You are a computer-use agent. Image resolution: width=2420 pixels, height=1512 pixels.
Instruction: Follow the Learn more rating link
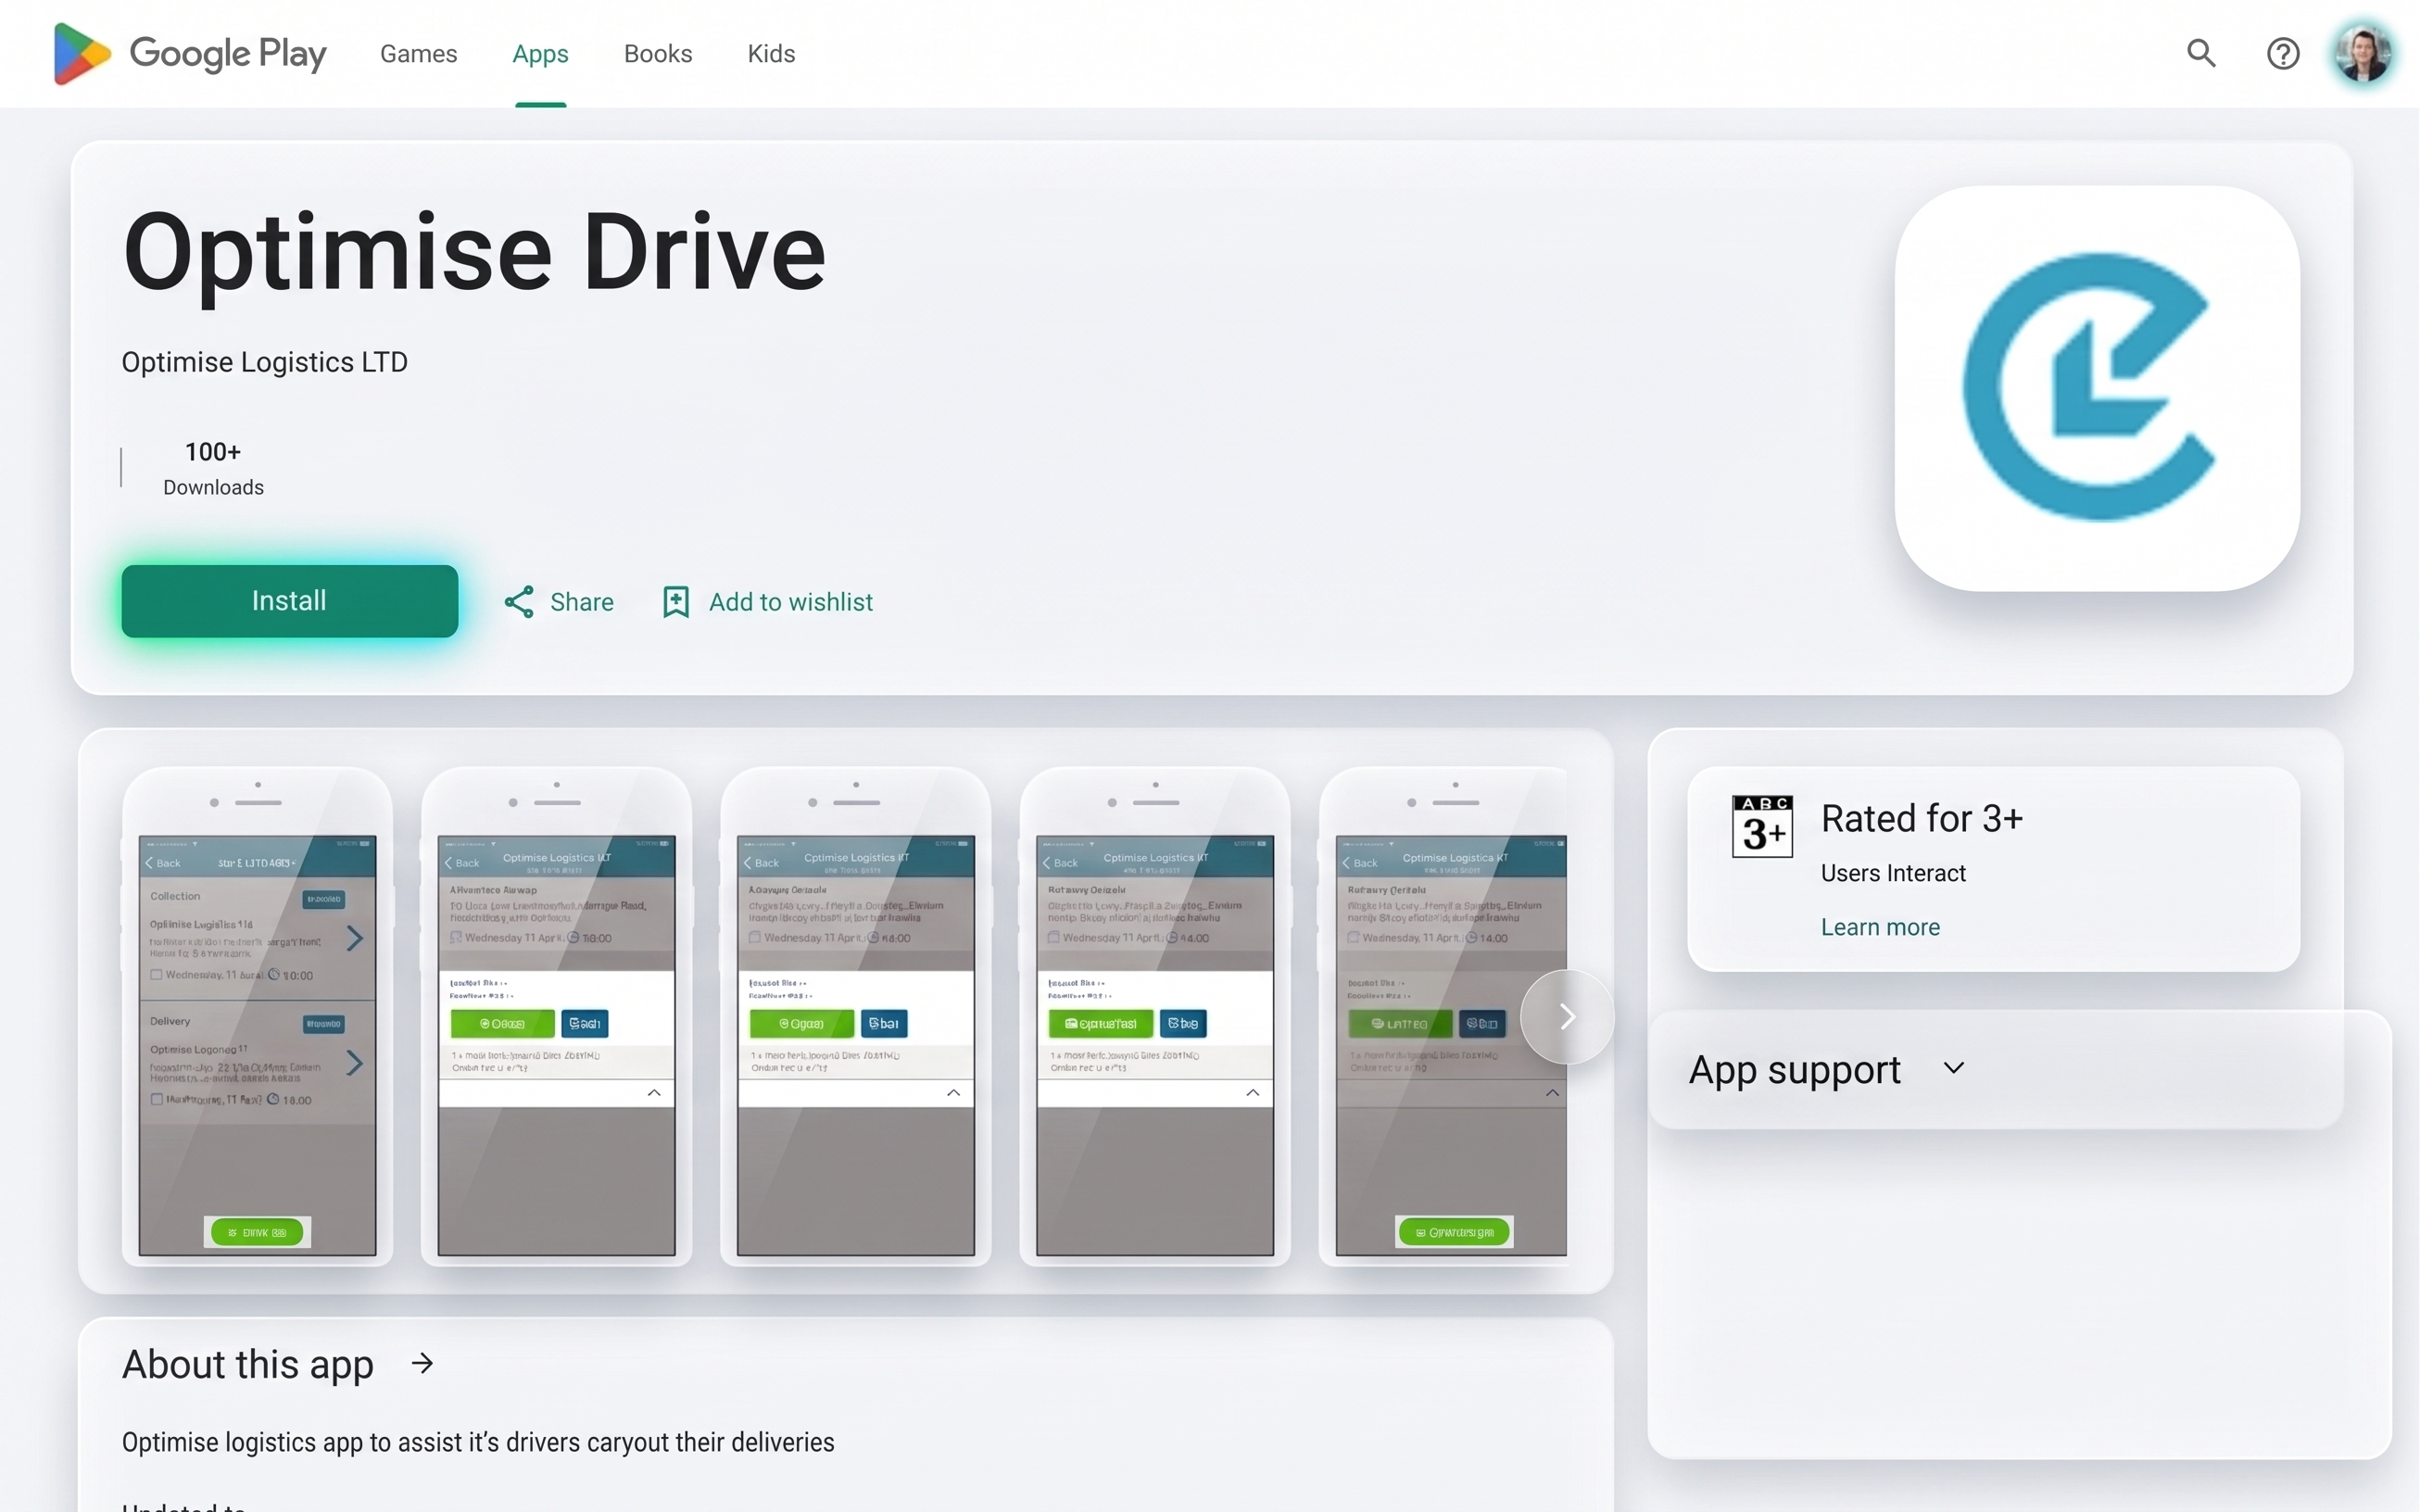tap(1880, 927)
